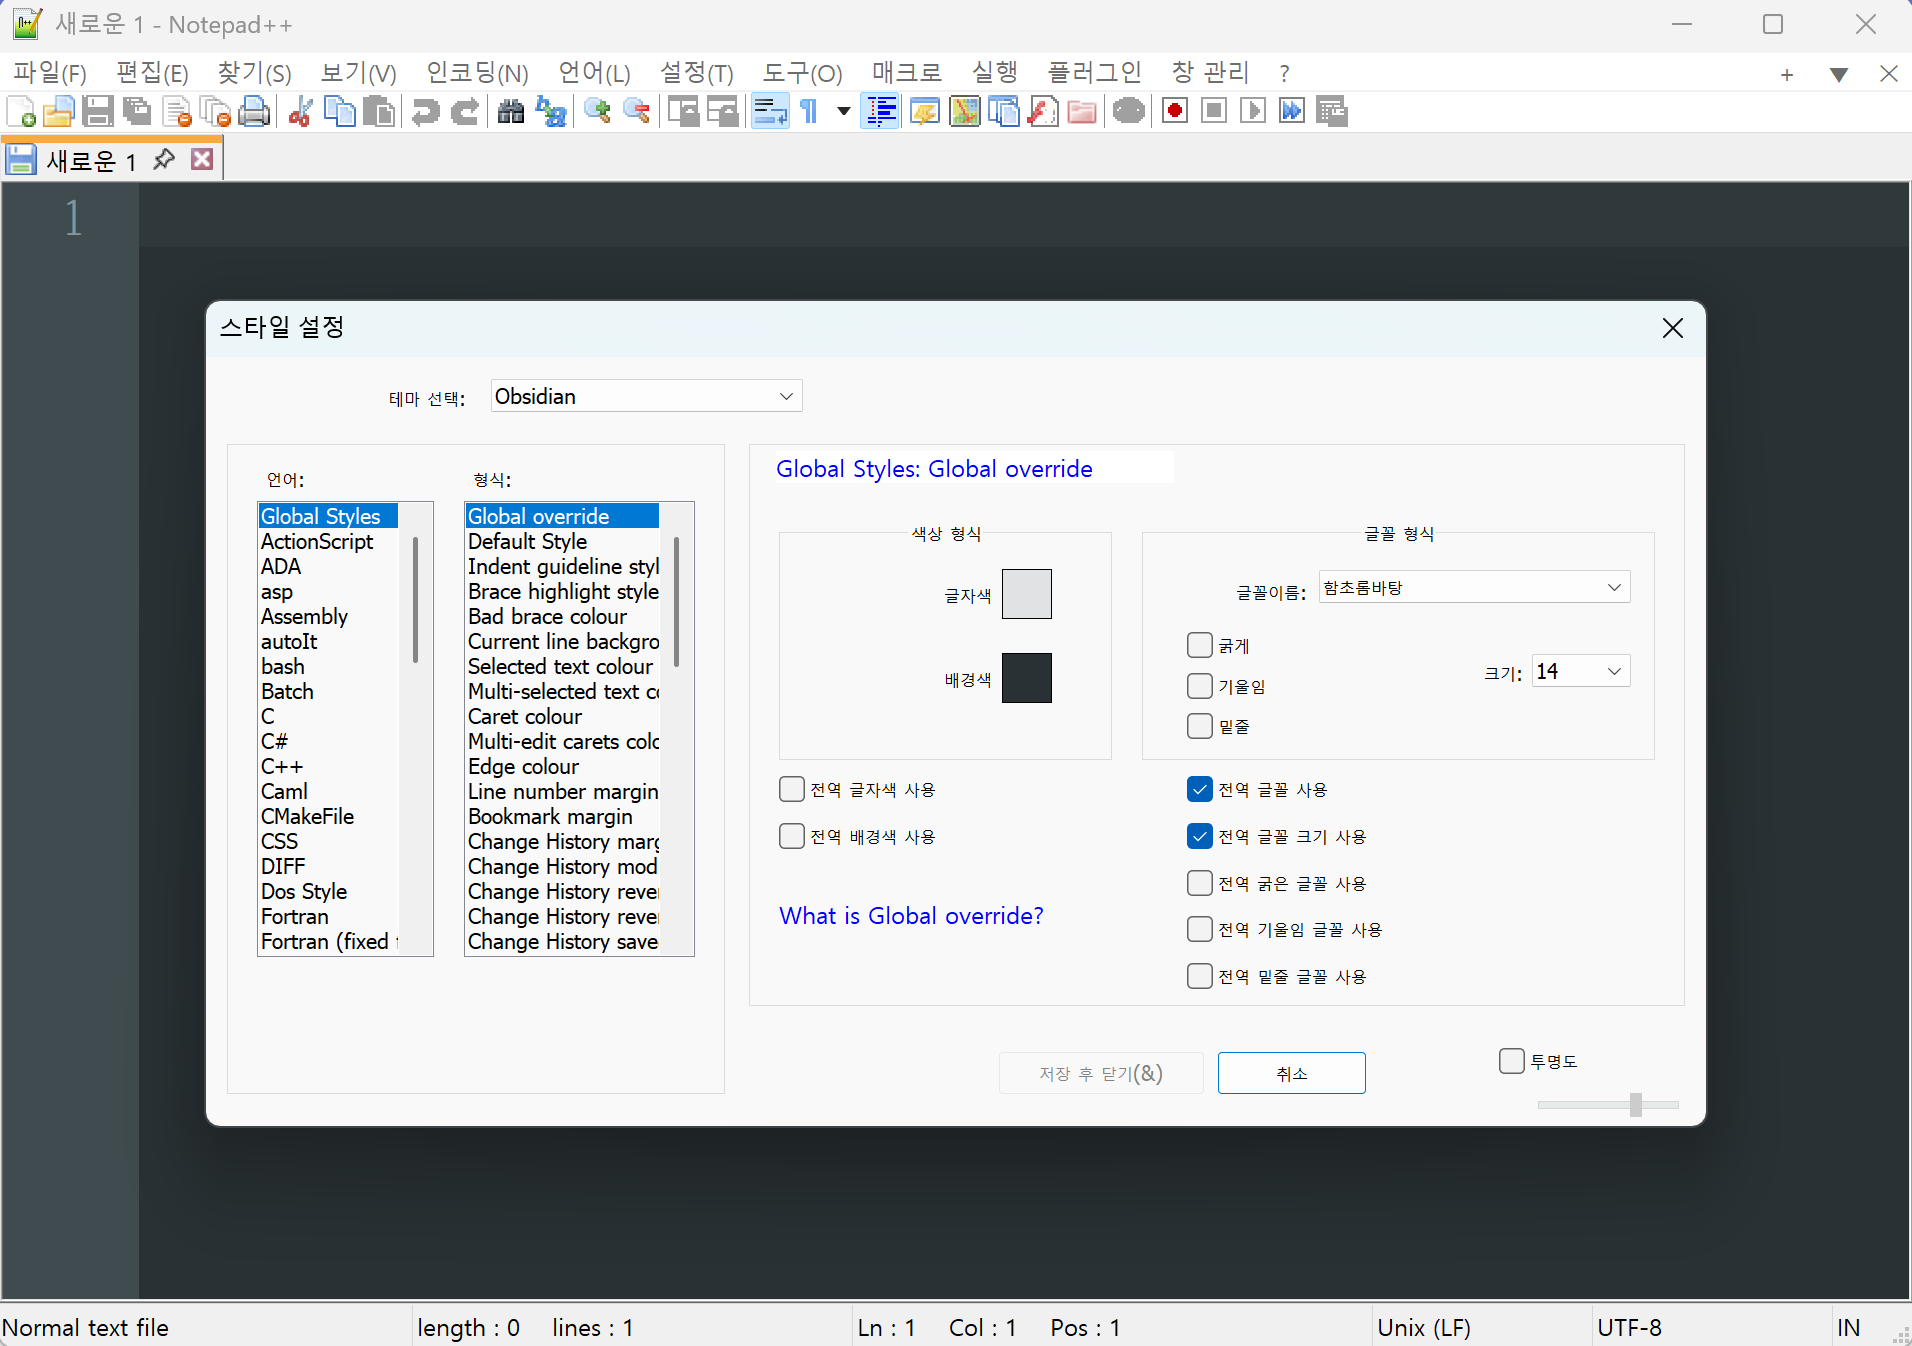This screenshot has width=1912, height=1346.
Task: Enable the 굵게 (bold) checkbox
Action: pyautogui.click(x=1200, y=646)
